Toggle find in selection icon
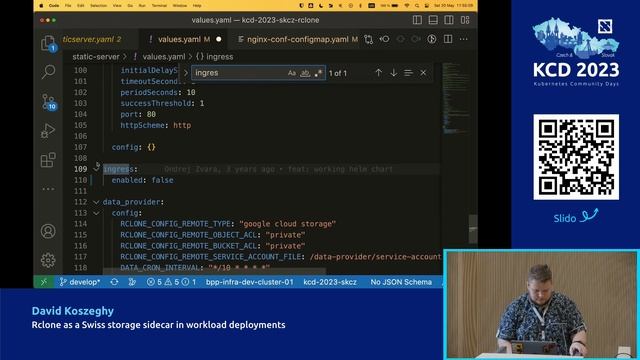This screenshot has height=360, width=640. pos(408,73)
